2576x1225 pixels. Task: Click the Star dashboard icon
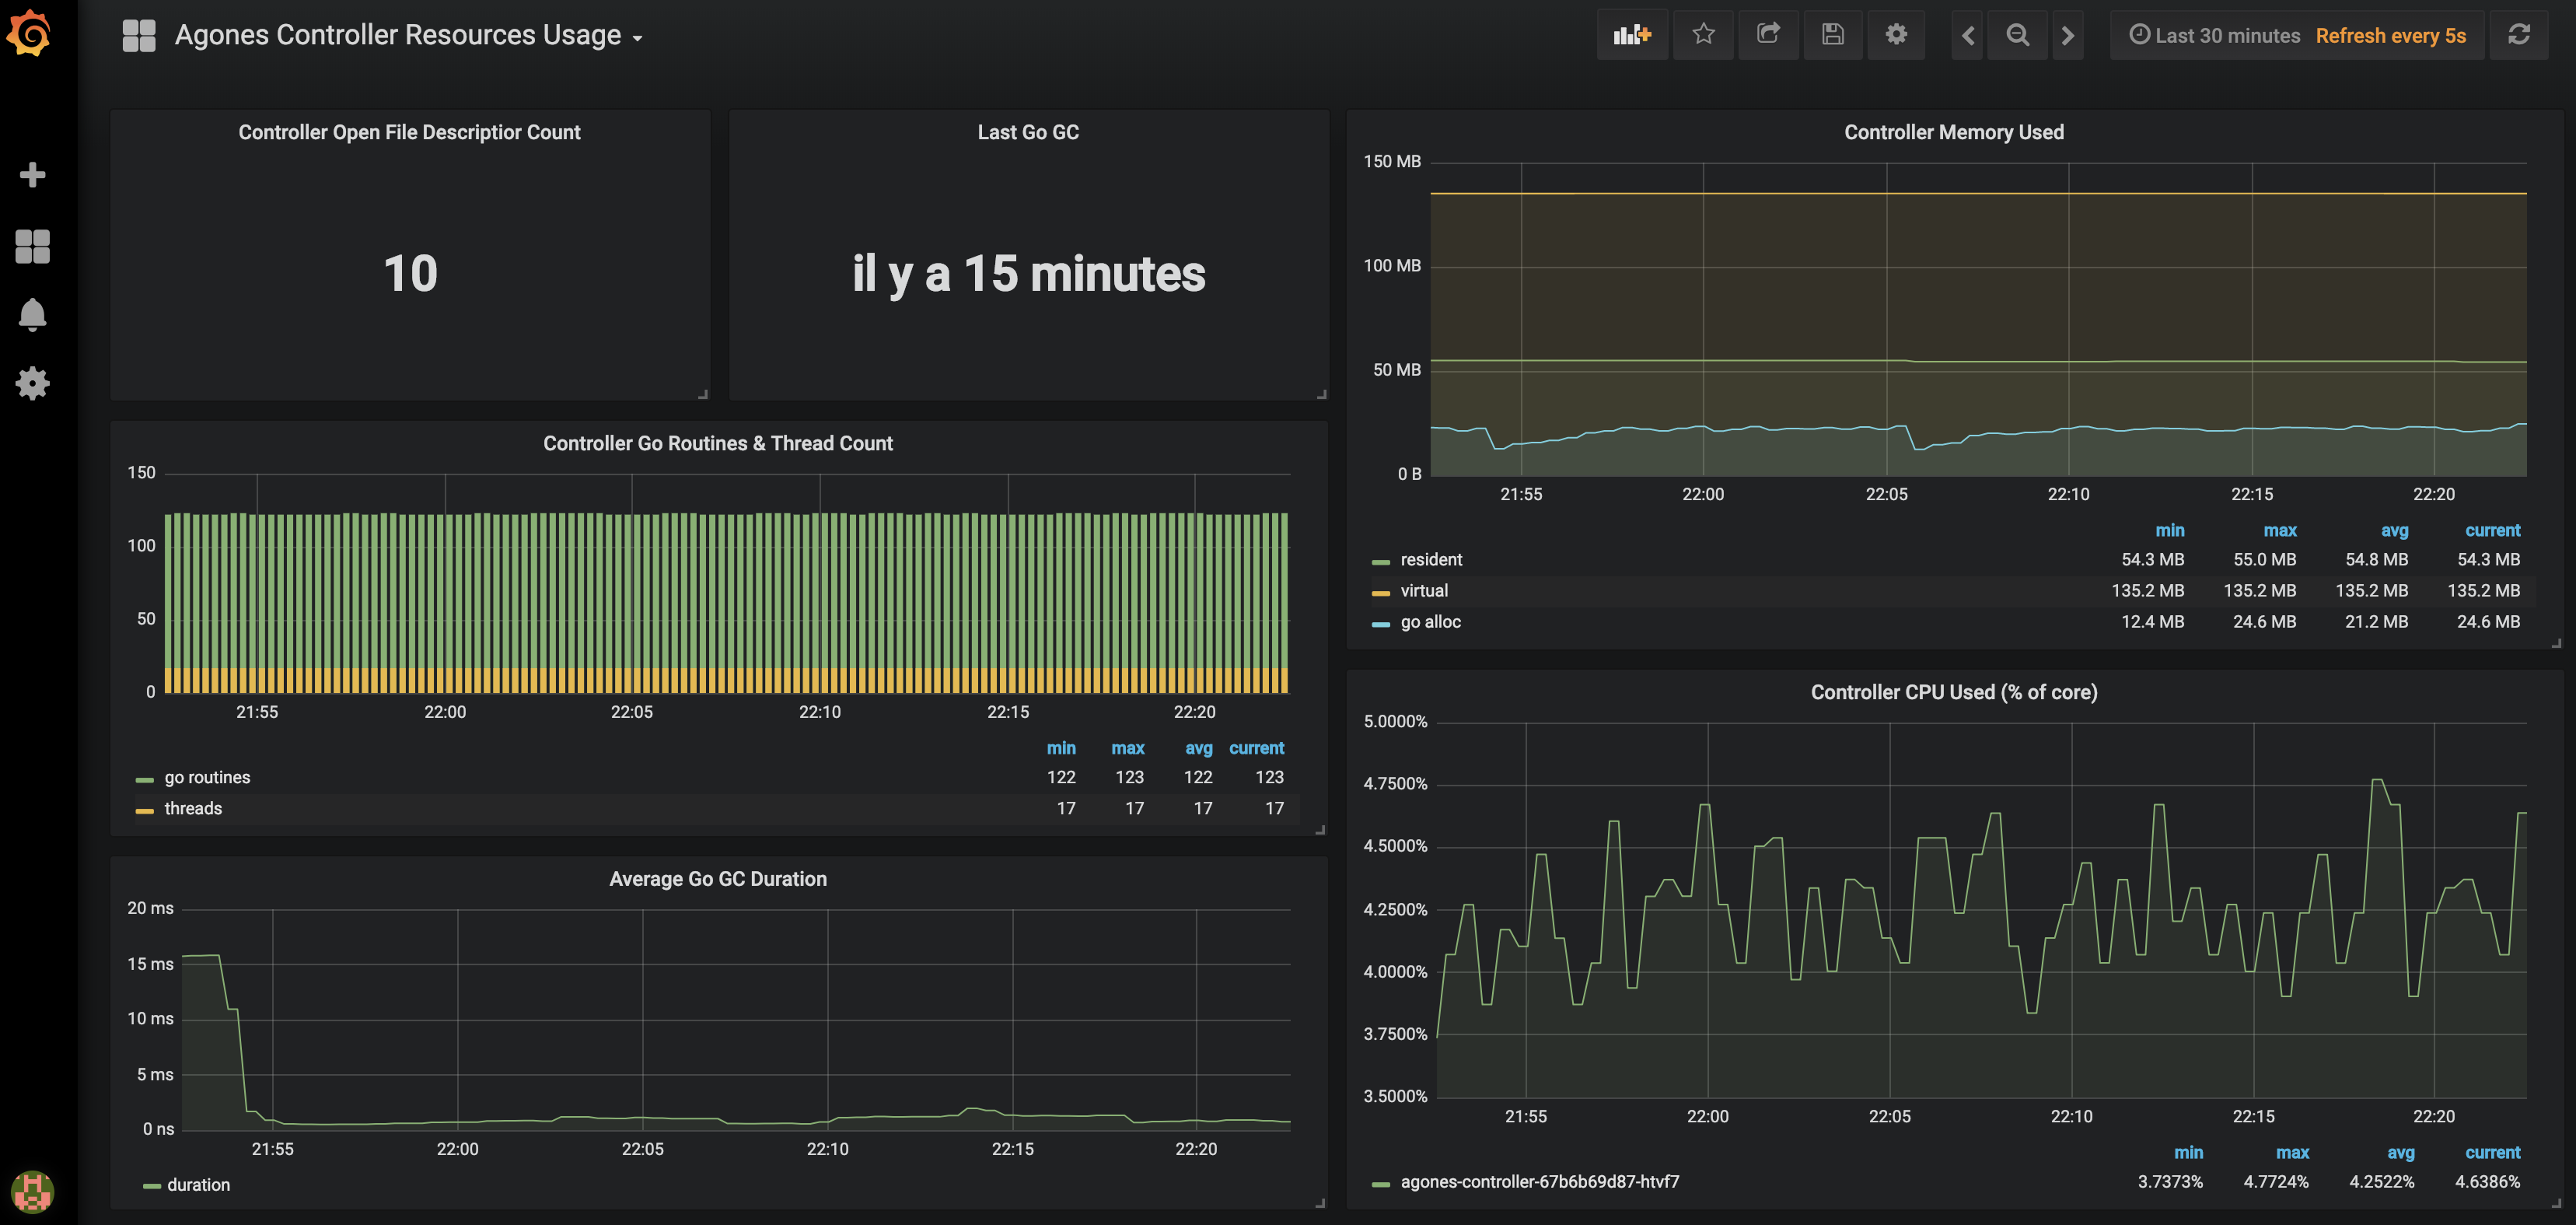pos(1704,33)
